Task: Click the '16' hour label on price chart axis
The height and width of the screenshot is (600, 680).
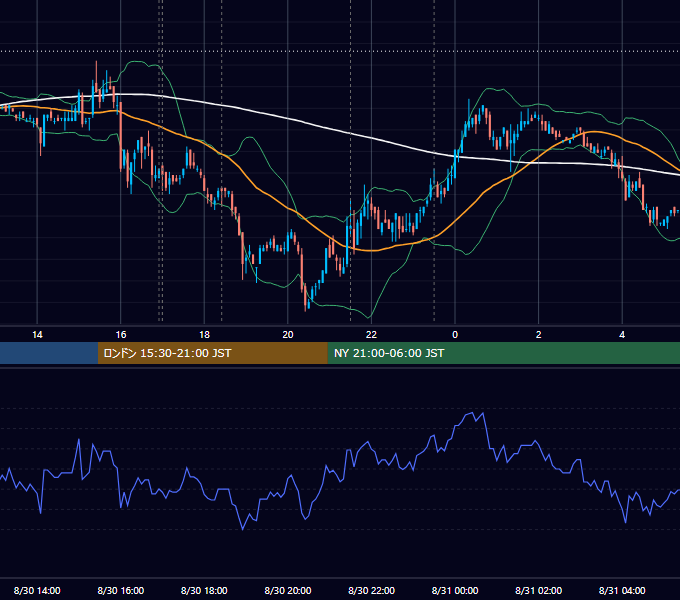Action: pyautogui.click(x=121, y=335)
